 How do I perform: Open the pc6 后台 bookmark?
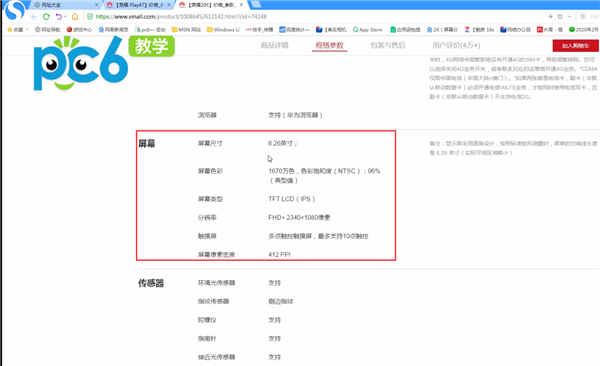[x=150, y=29]
